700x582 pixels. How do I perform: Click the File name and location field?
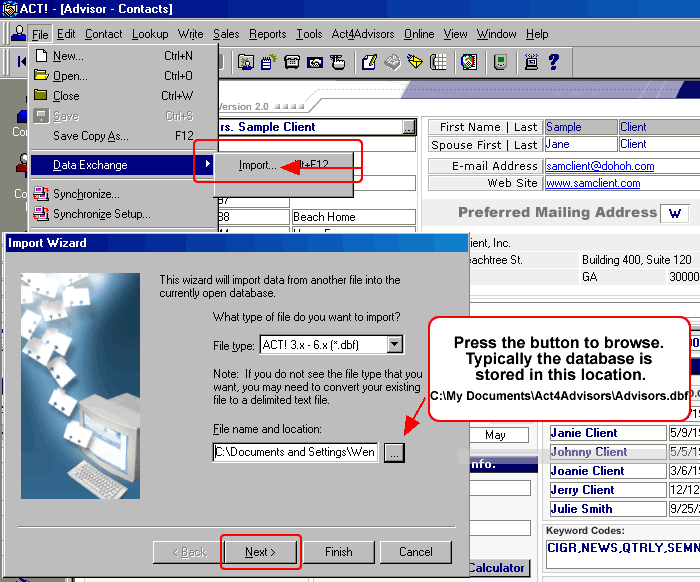pos(295,452)
